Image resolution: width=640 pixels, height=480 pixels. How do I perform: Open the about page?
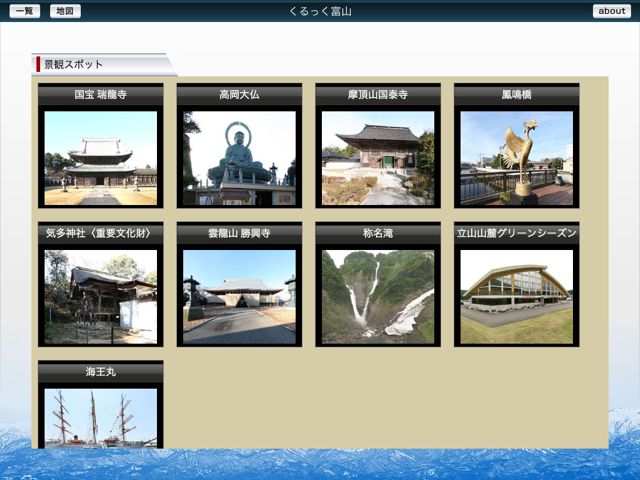(611, 11)
